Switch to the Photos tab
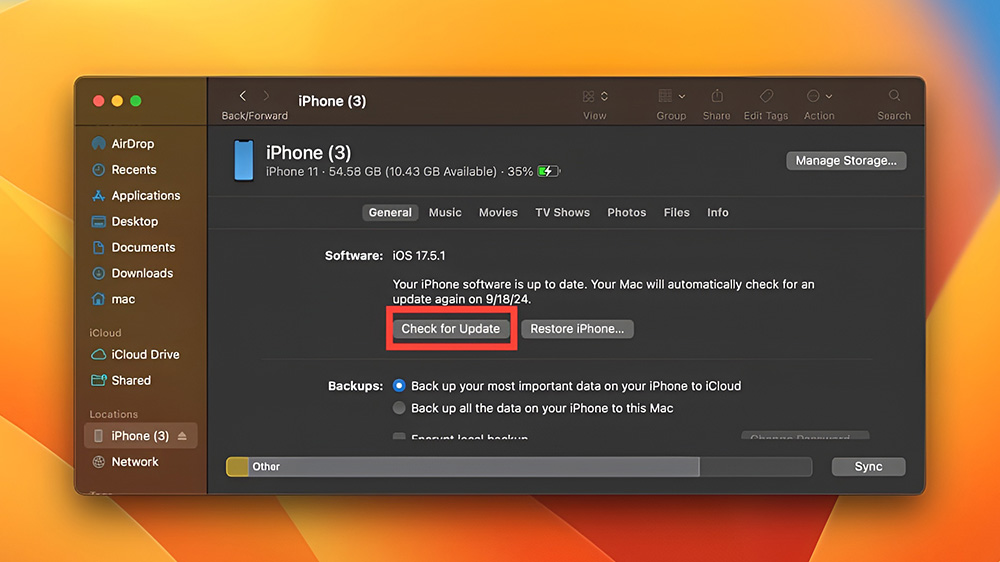The image size is (1000, 562). pyautogui.click(x=626, y=212)
